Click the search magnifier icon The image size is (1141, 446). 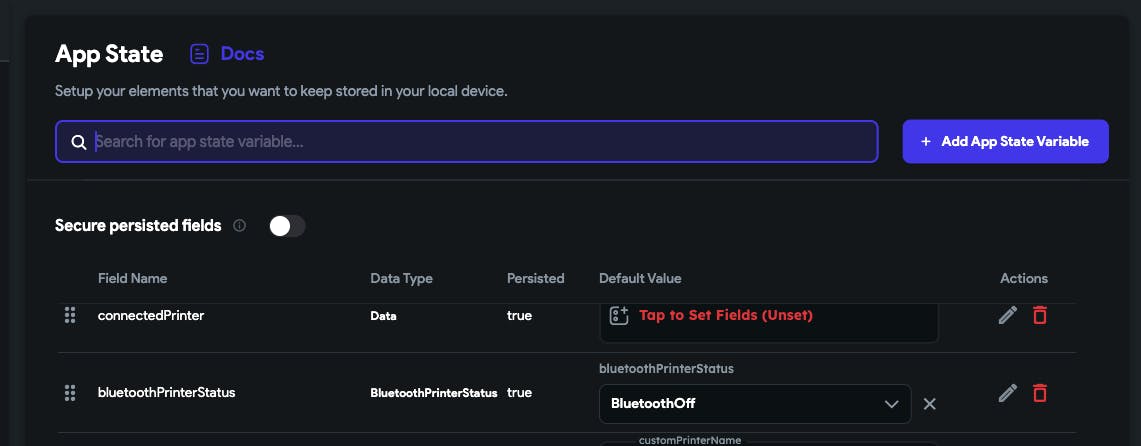point(79,142)
